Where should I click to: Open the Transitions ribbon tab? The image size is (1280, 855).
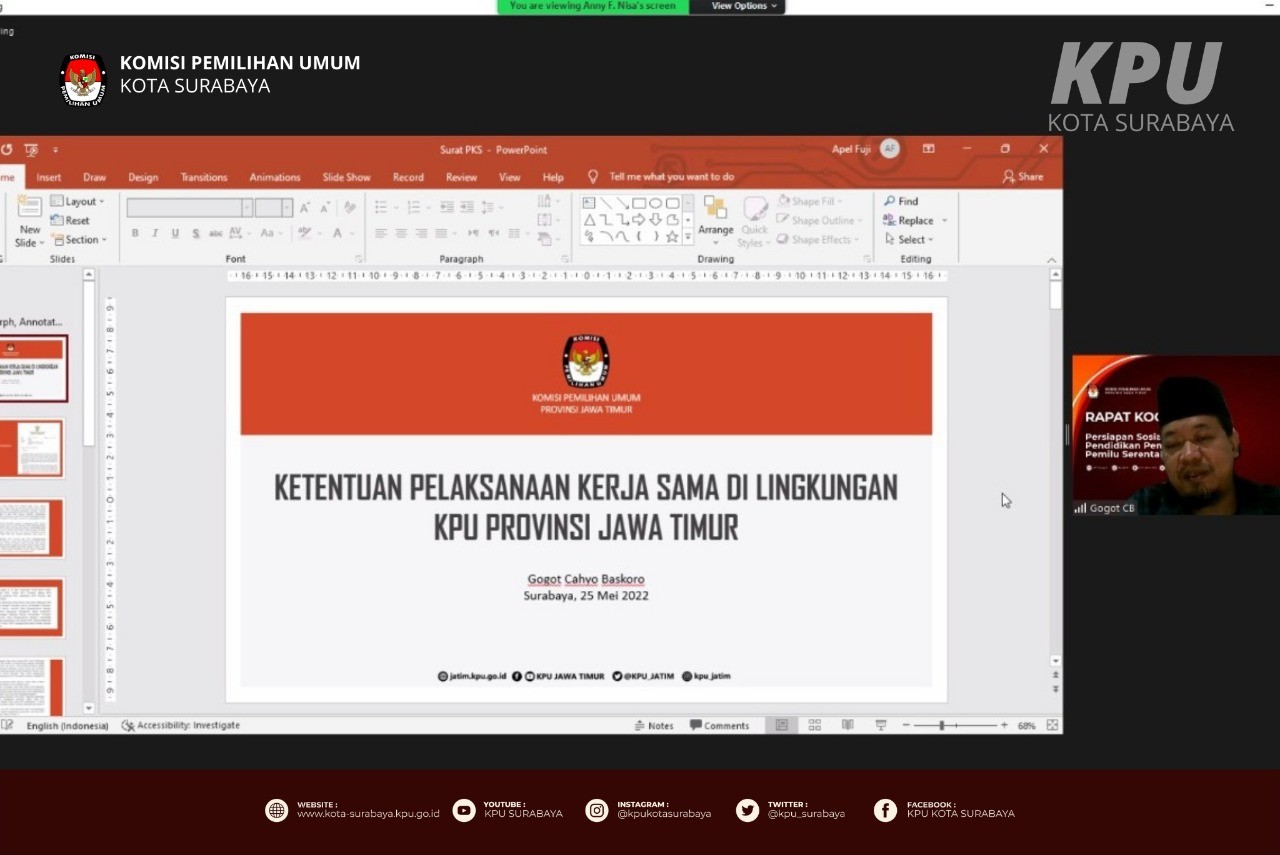pos(204,177)
